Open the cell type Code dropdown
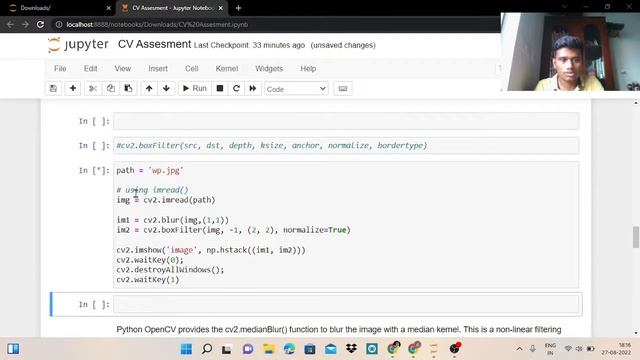The image size is (640, 360). (296, 89)
